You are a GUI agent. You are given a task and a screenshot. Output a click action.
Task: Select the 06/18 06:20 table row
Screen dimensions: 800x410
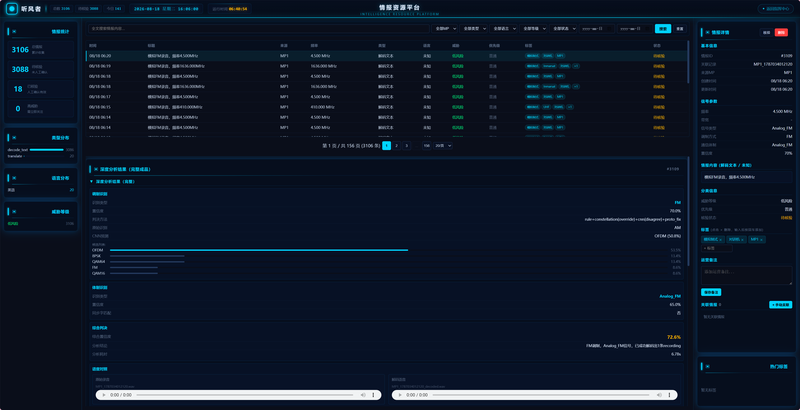386,56
